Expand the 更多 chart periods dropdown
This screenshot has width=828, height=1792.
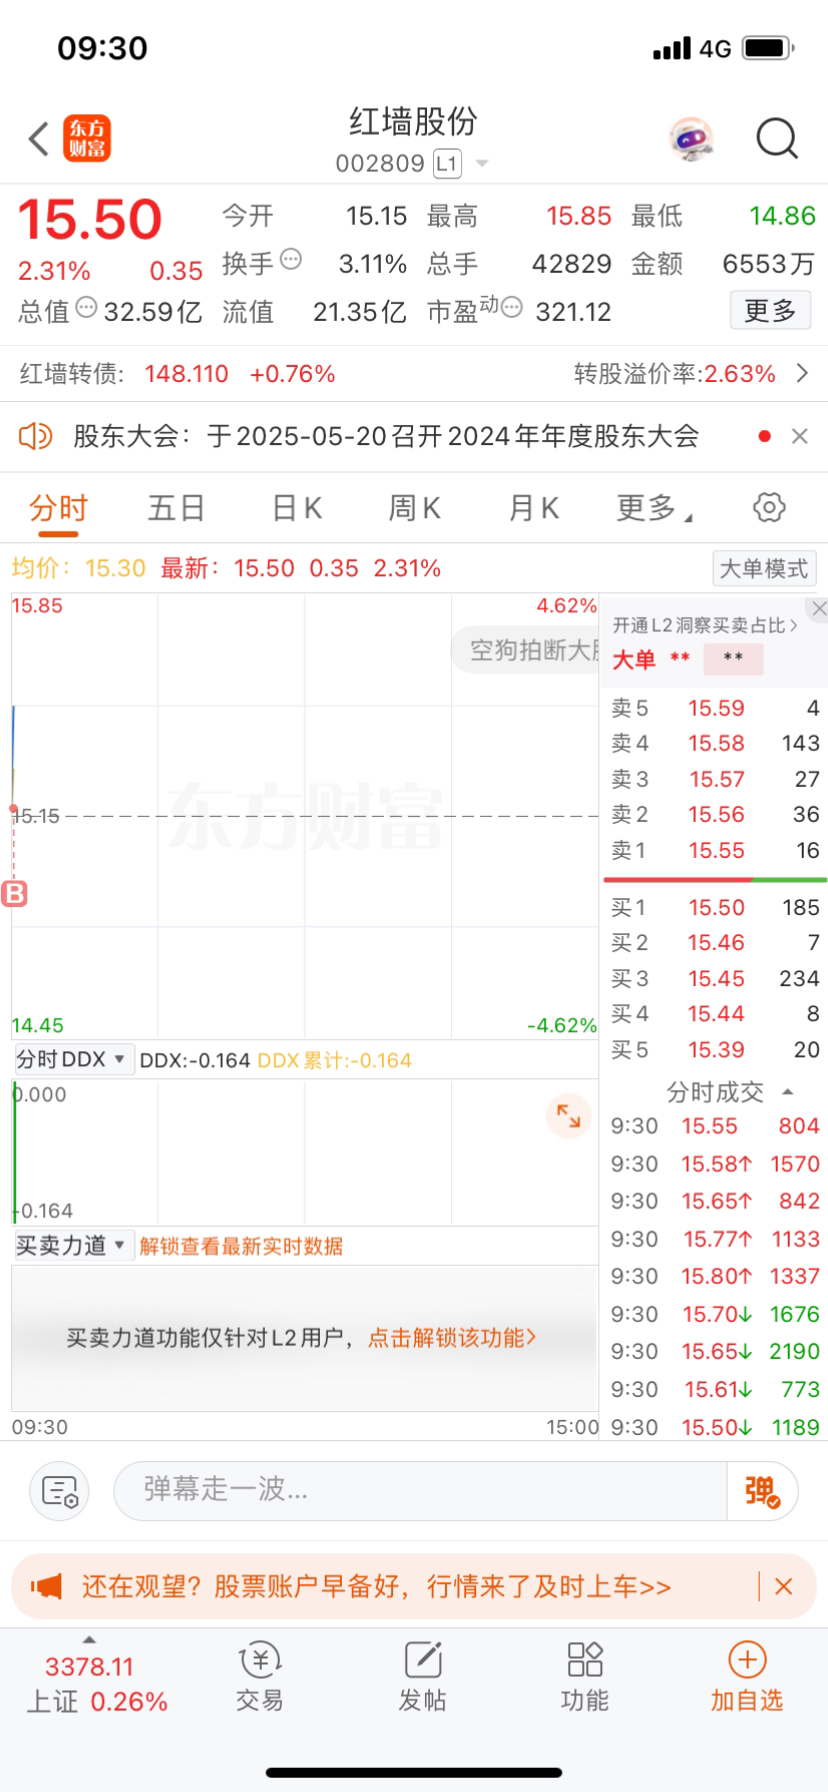click(654, 508)
